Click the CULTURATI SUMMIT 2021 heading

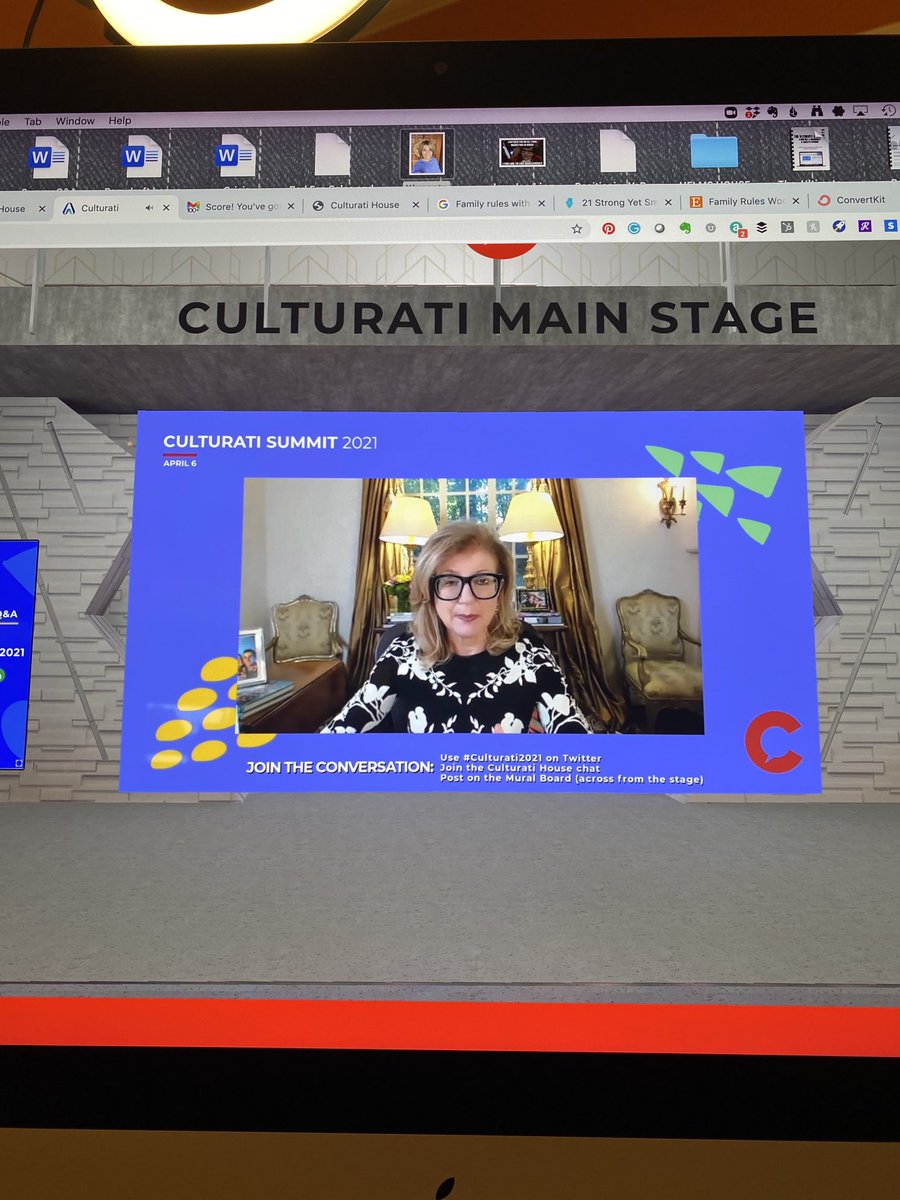[x=270, y=442]
